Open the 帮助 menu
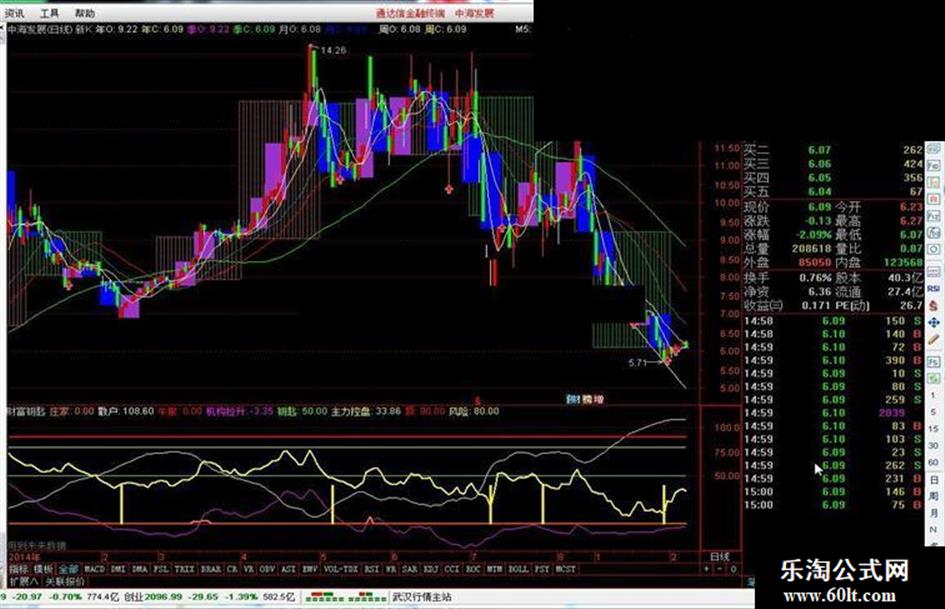 84,13
